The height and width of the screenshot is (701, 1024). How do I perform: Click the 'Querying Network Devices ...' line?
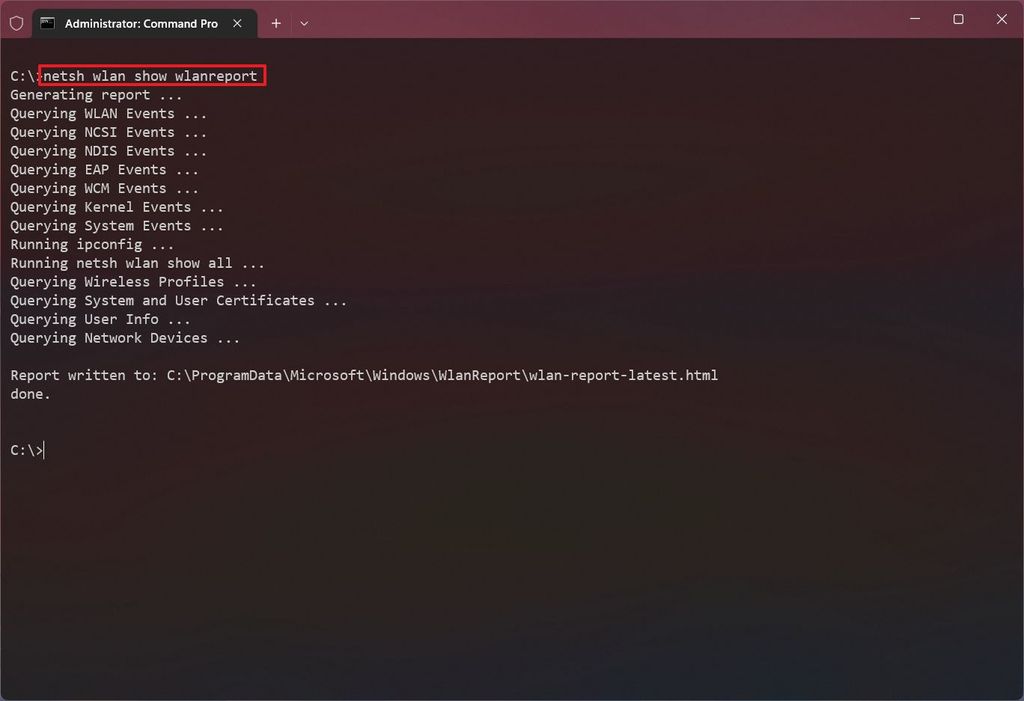tap(124, 338)
